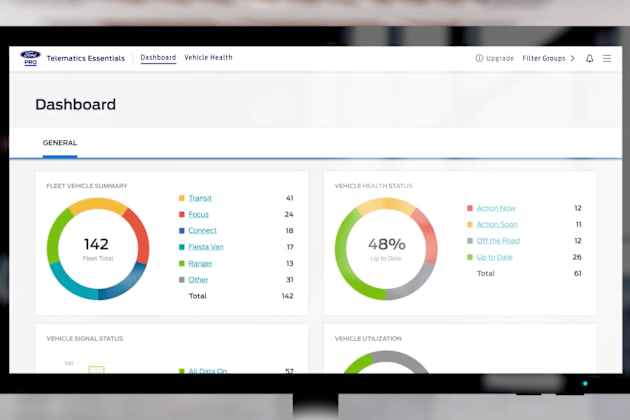This screenshot has width=630, height=420.
Task: Open the Focus vehicle link
Action: [198, 214]
